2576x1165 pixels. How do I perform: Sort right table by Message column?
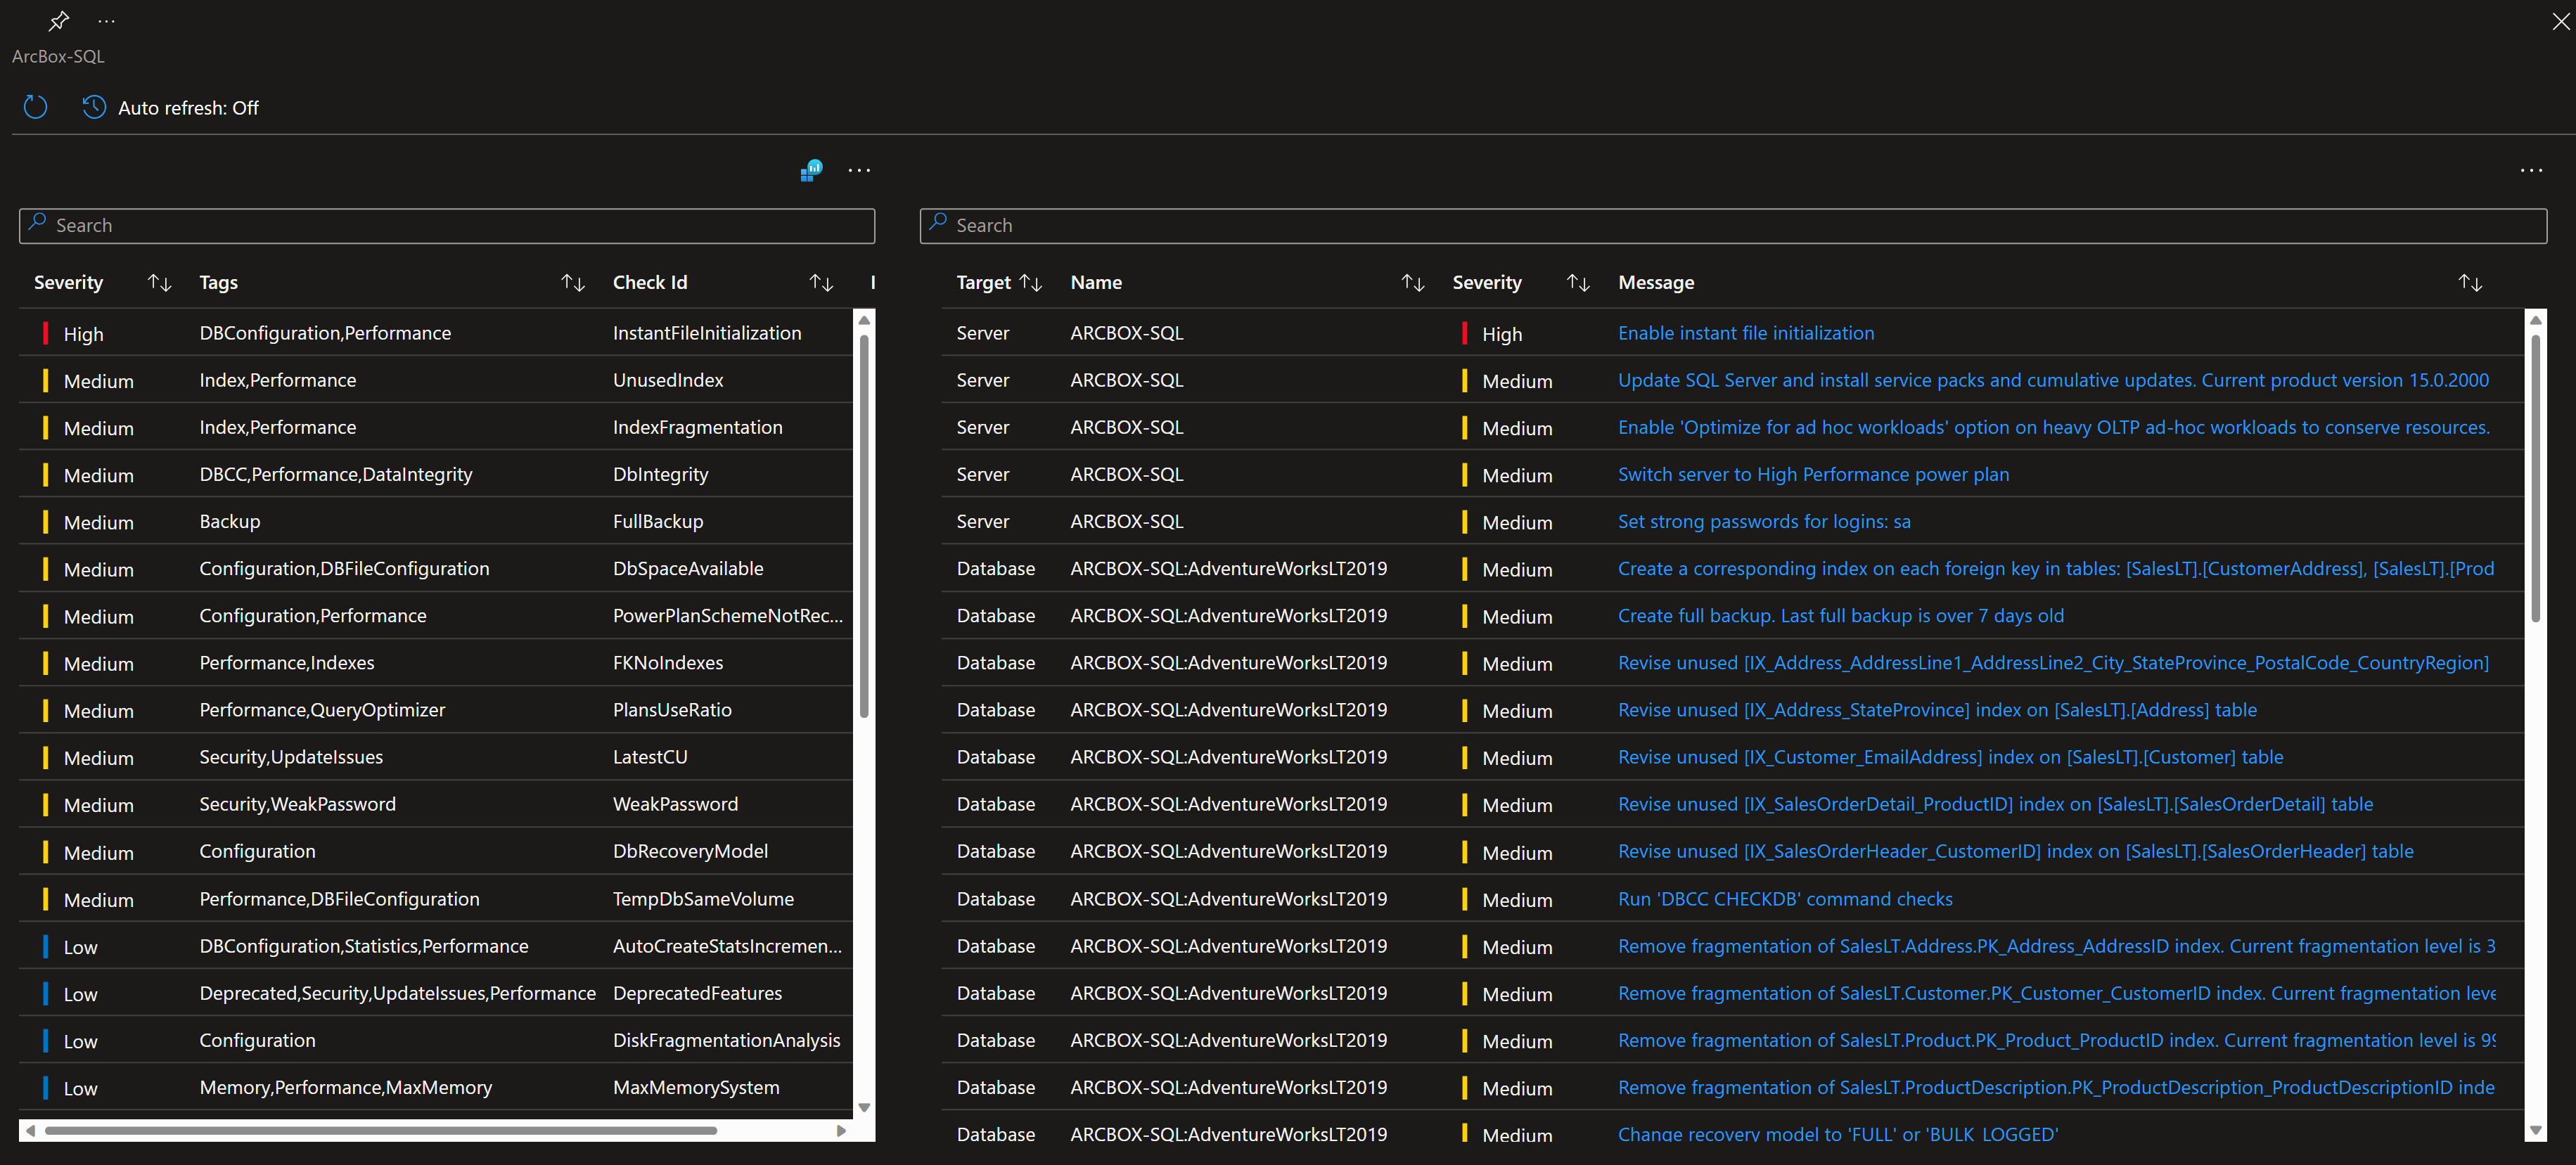click(x=2470, y=283)
